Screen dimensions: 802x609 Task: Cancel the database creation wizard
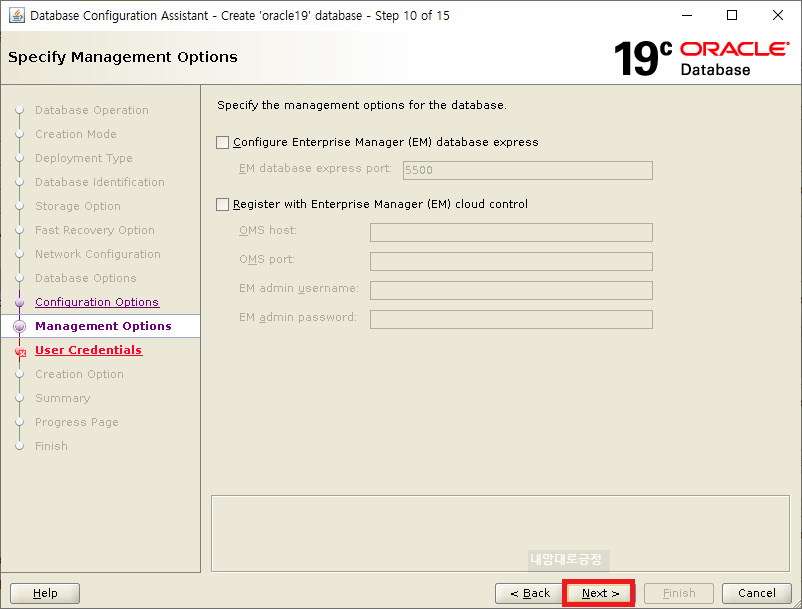click(x=756, y=593)
